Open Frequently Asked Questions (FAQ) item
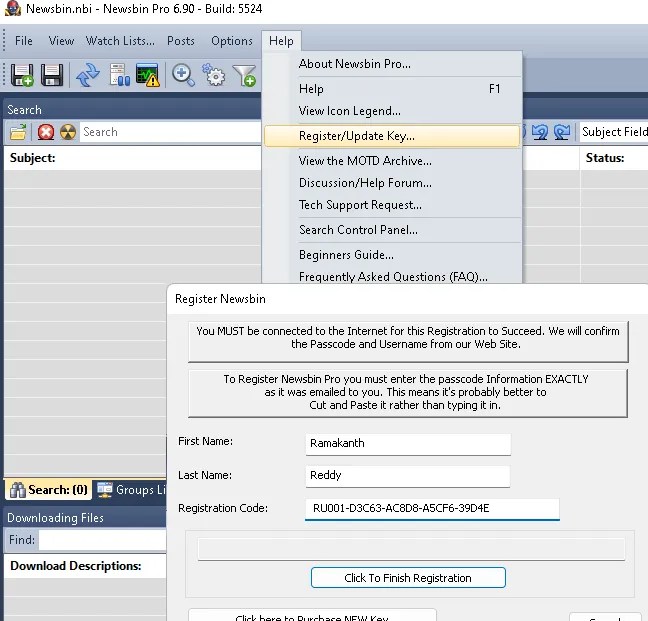The height and width of the screenshot is (621, 648). (392, 276)
